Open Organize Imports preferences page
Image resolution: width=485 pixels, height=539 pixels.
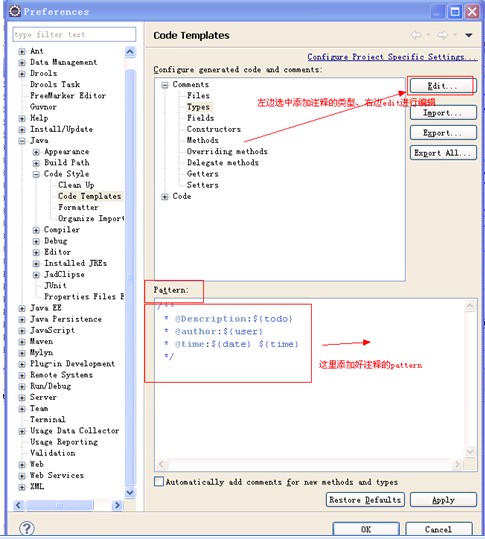[91, 219]
